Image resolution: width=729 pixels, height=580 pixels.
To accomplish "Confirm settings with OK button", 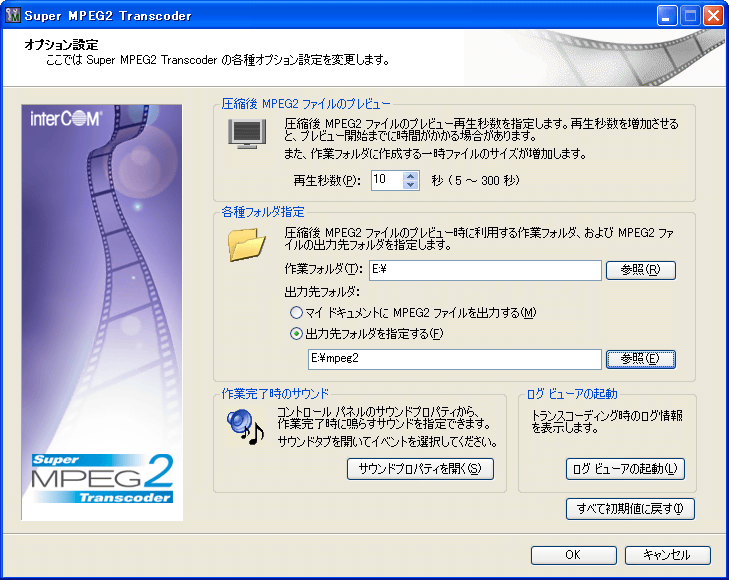I will 574,555.
